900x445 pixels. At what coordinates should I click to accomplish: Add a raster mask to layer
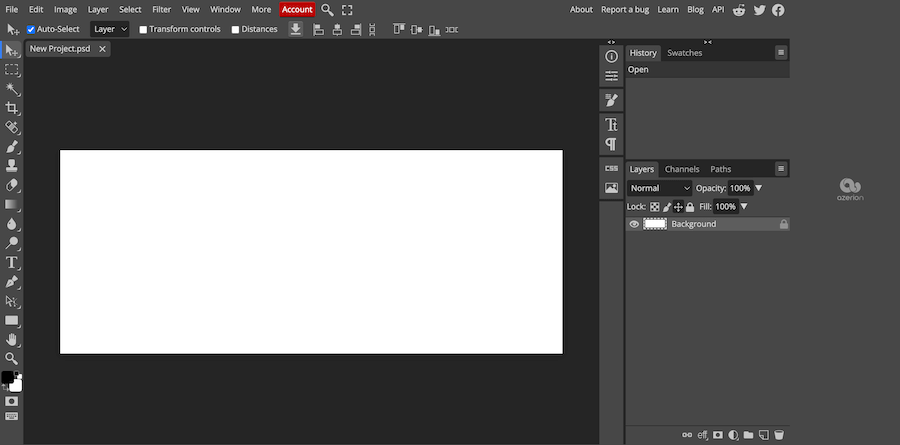718,435
